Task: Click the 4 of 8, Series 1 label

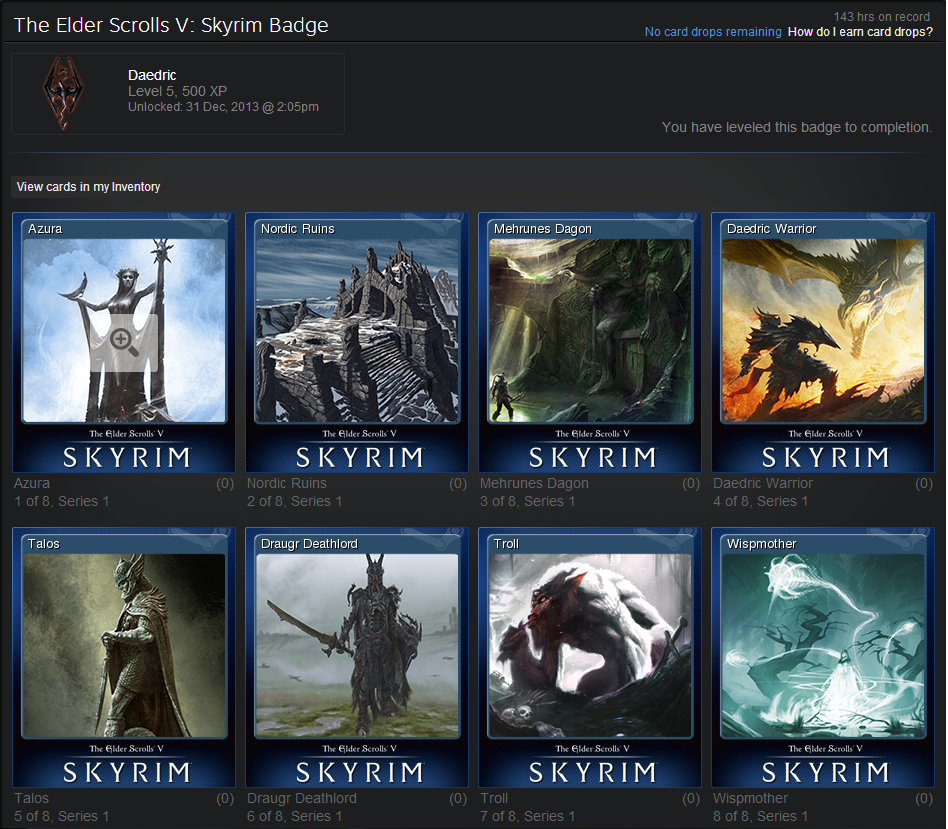Action: 761,501
